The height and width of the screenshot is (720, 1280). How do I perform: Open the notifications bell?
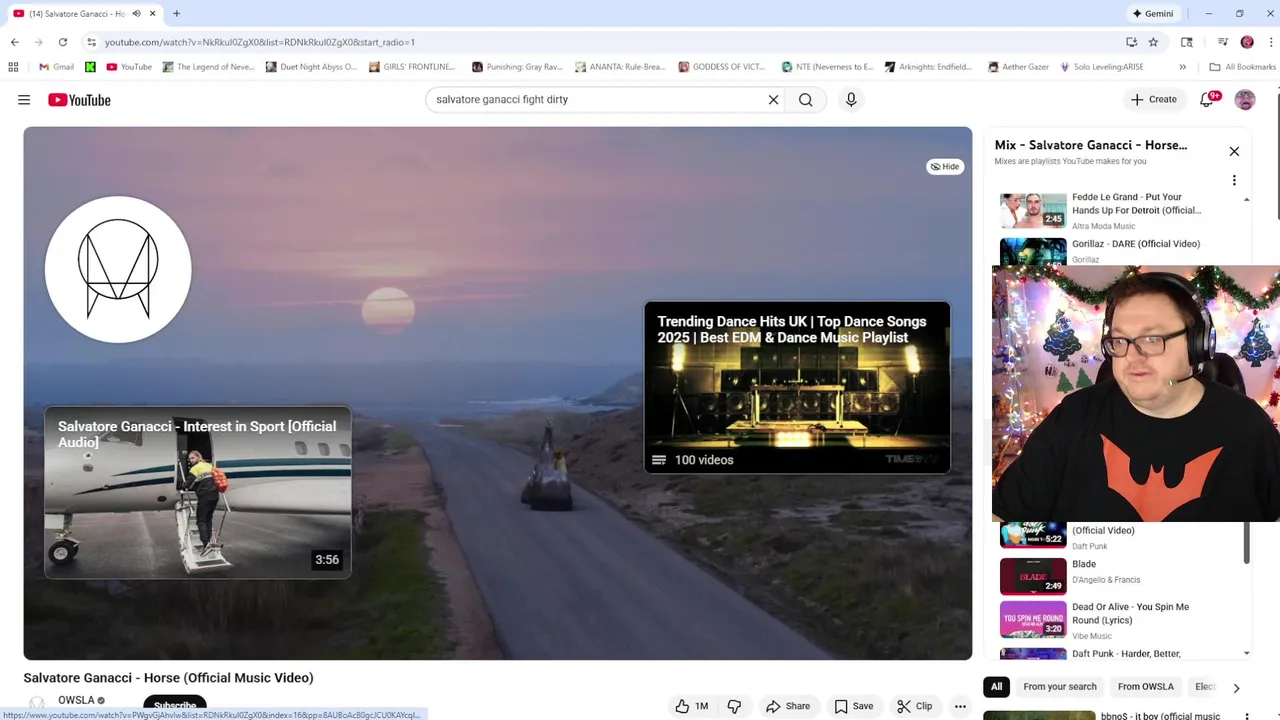(1207, 100)
